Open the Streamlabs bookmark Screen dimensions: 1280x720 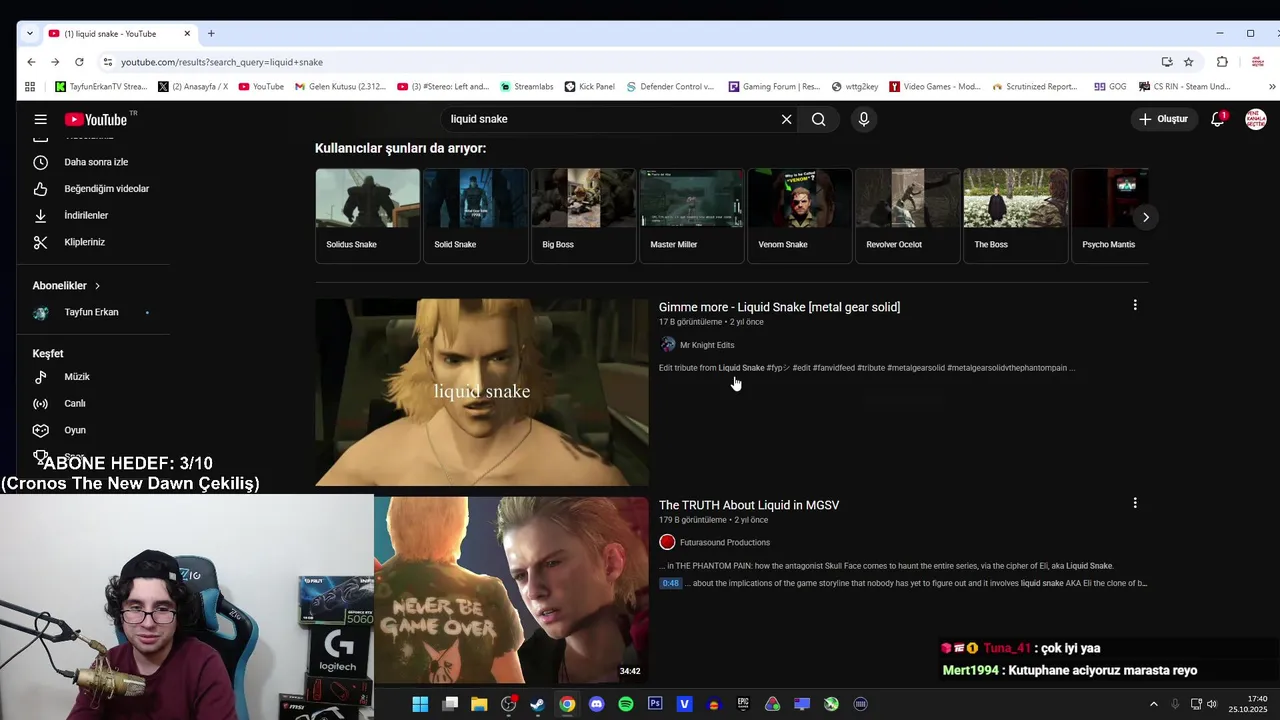527,87
